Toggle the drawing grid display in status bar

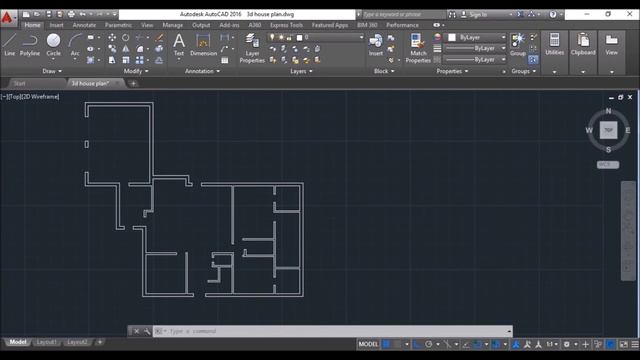386,344
